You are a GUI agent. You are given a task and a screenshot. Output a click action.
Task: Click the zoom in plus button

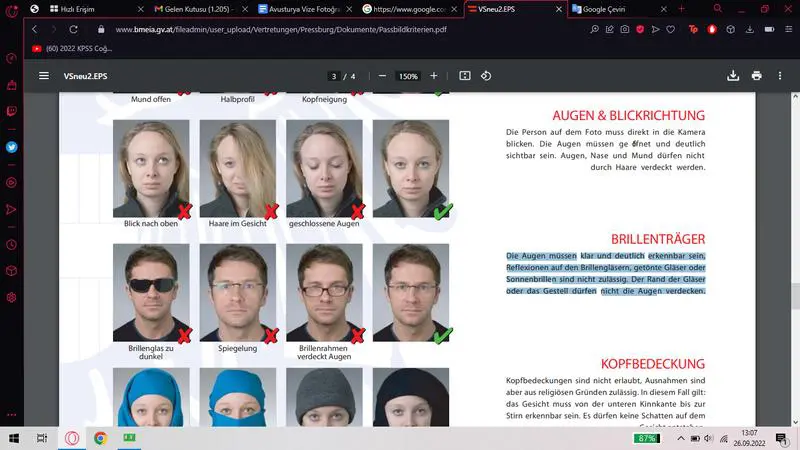pos(434,76)
